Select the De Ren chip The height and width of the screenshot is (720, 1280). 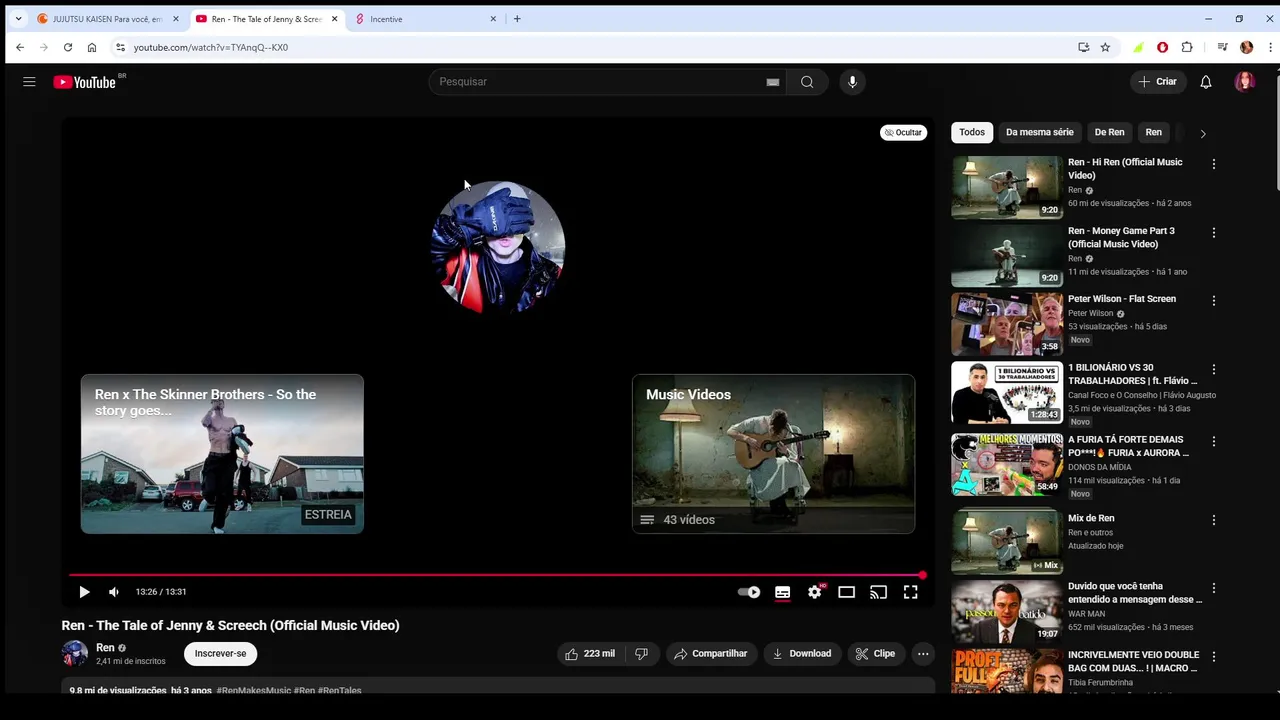[x=1109, y=132]
